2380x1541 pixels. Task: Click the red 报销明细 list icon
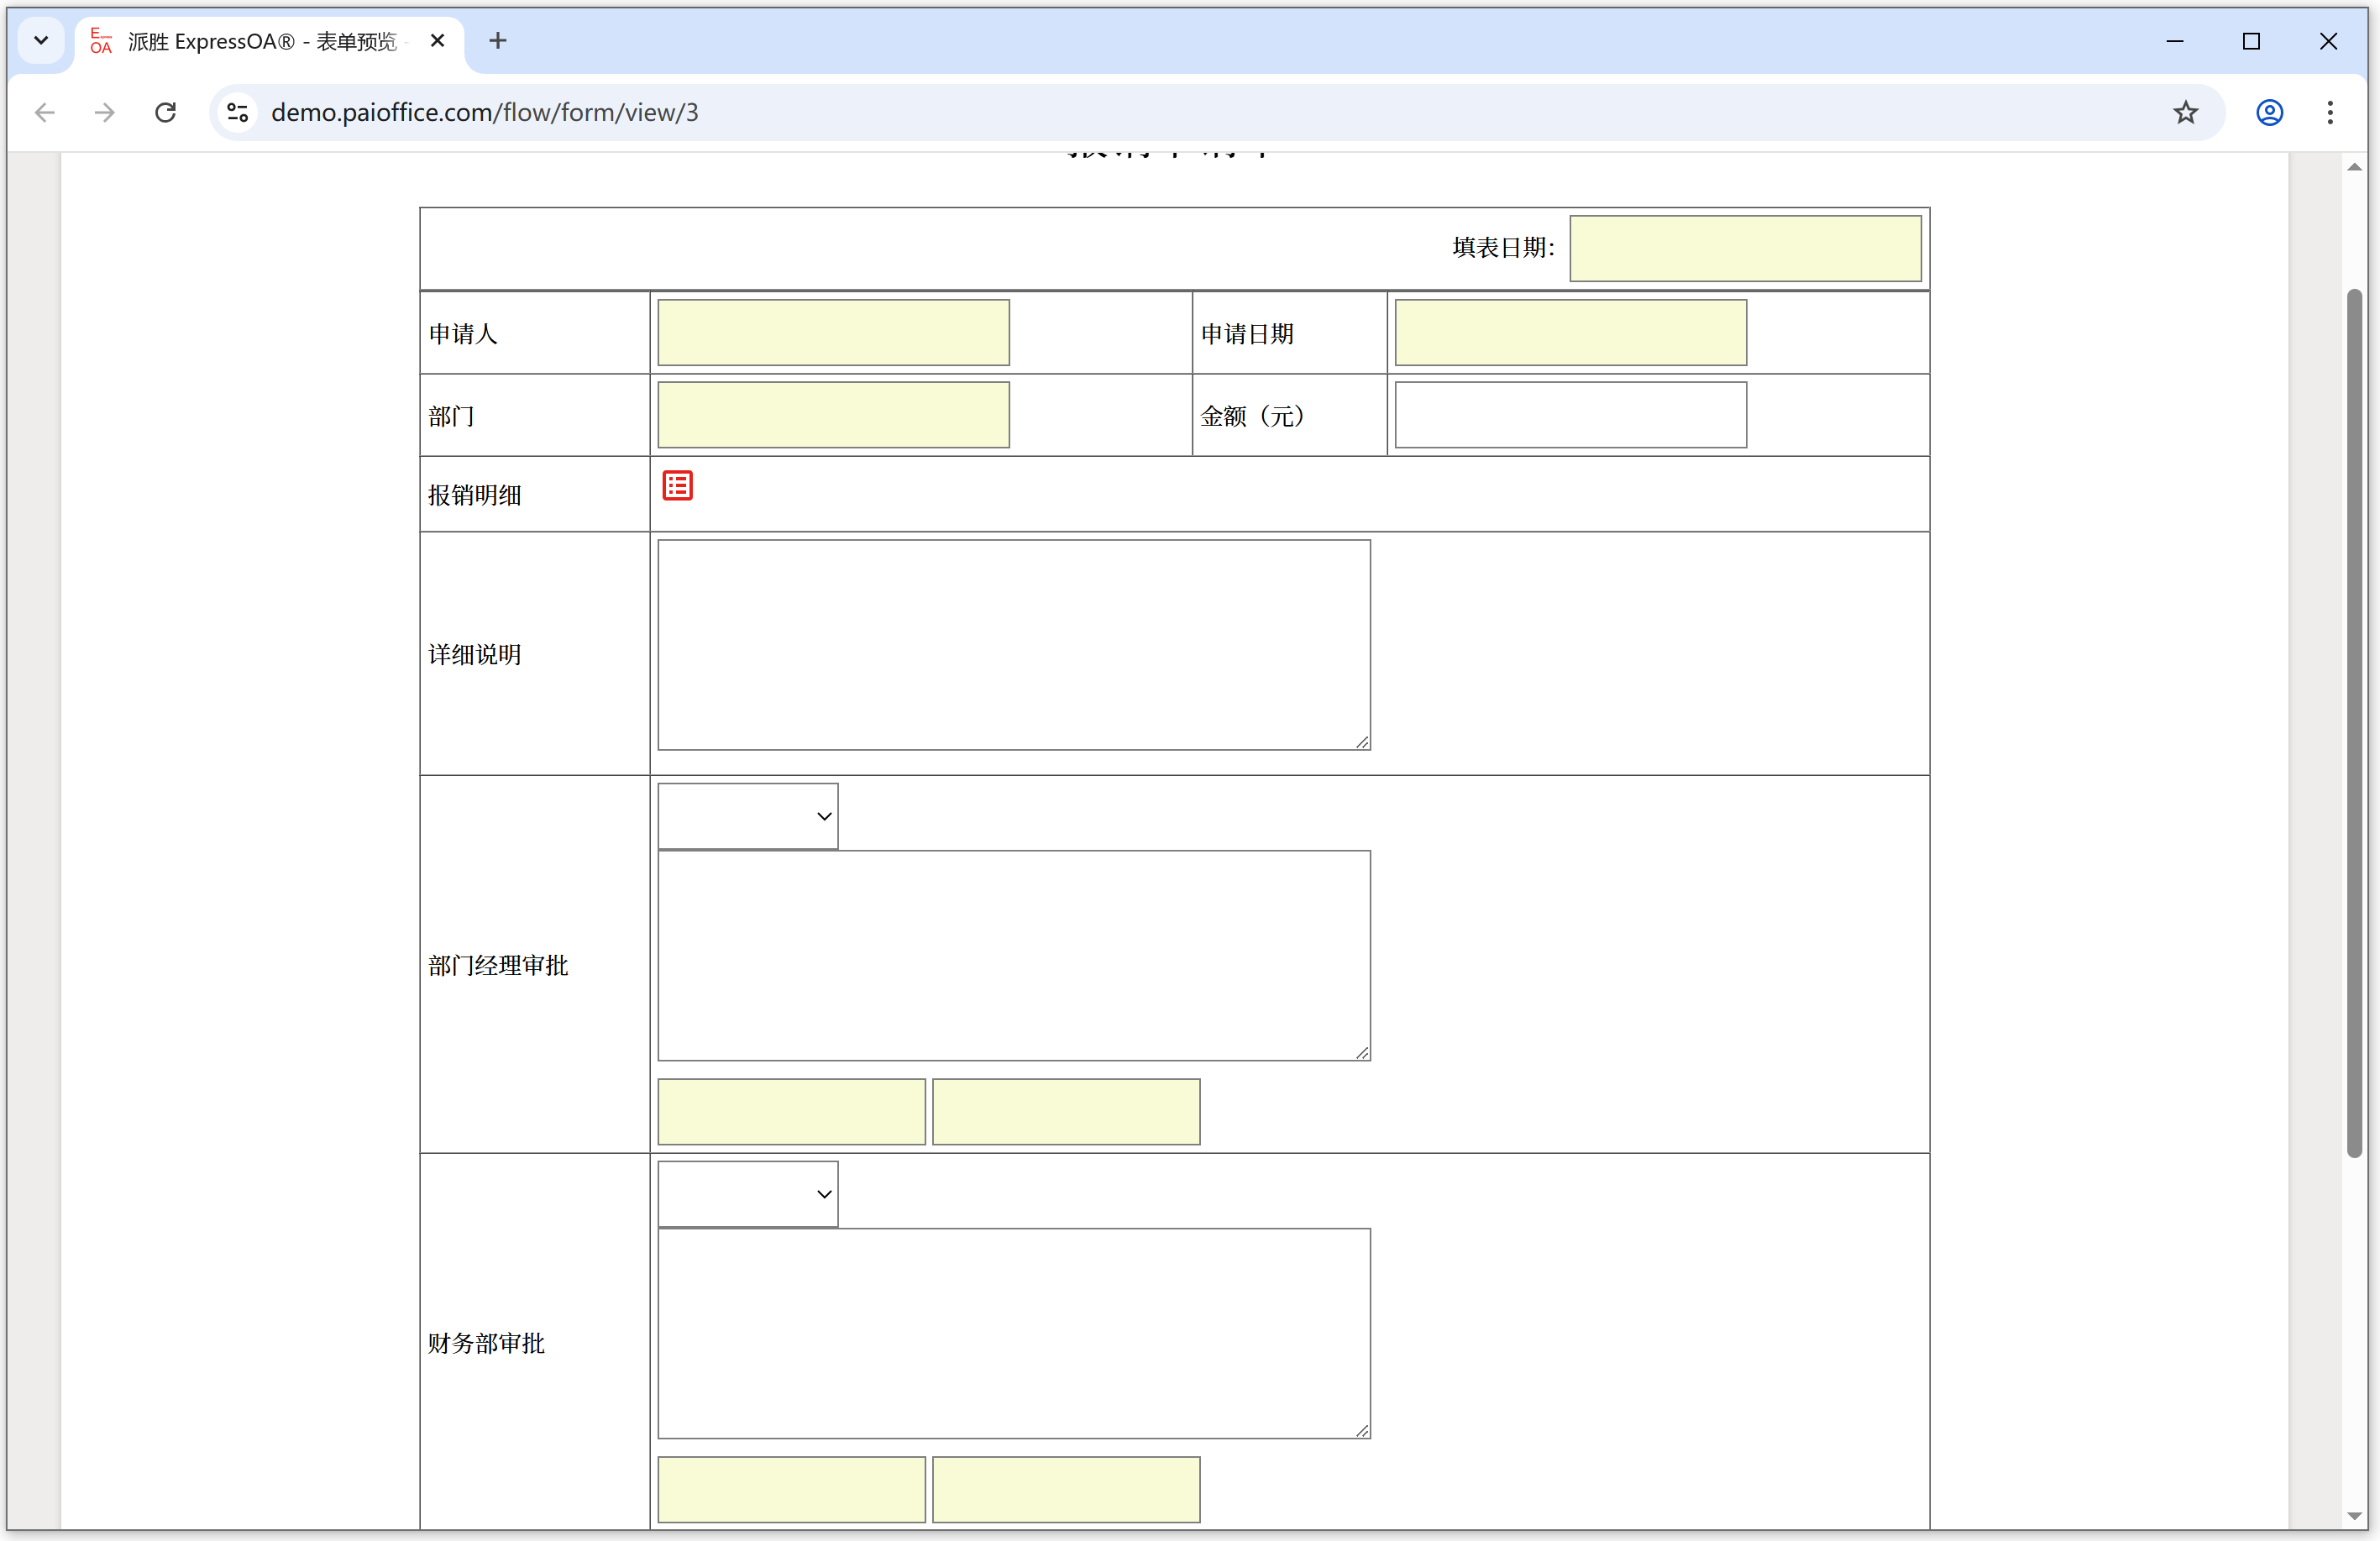677,486
